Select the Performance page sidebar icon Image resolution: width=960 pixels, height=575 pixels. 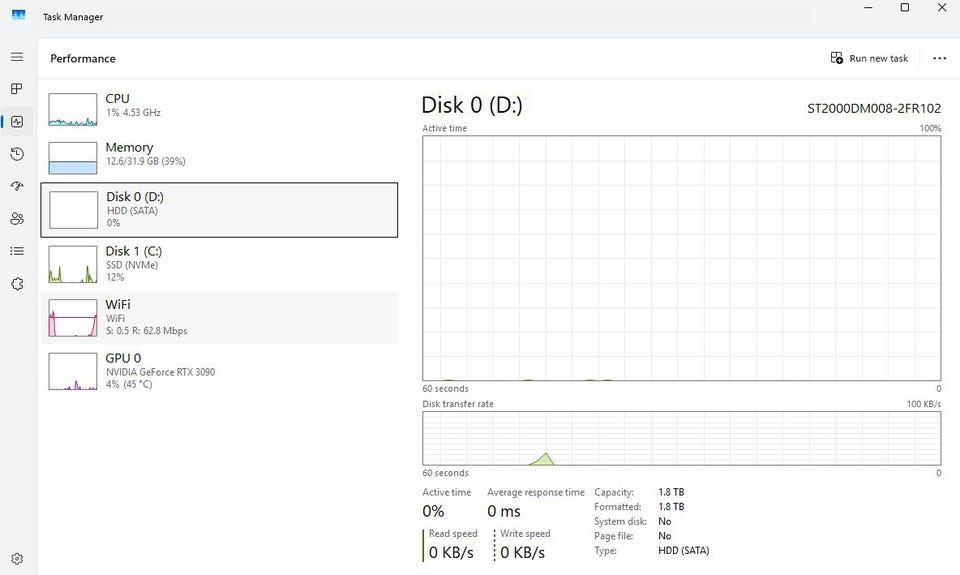click(x=17, y=121)
